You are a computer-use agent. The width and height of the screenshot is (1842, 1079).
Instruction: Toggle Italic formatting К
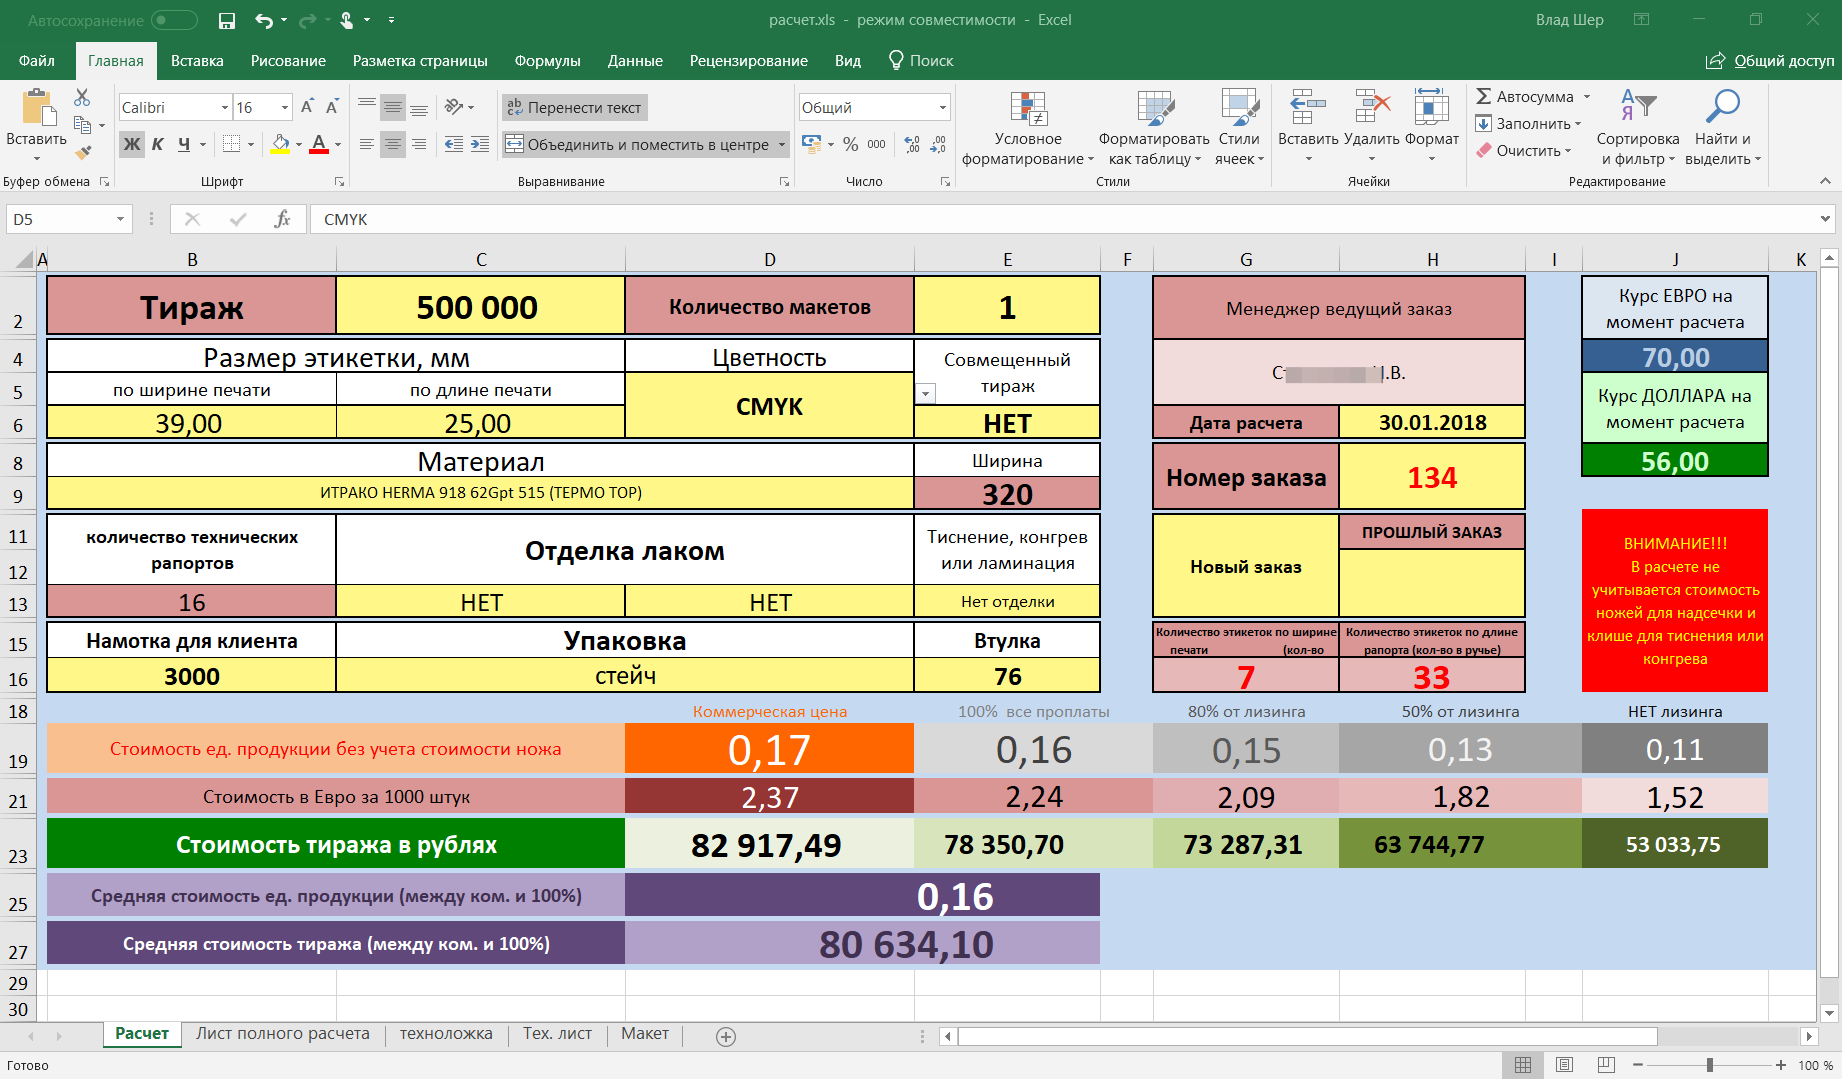[158, 144]
